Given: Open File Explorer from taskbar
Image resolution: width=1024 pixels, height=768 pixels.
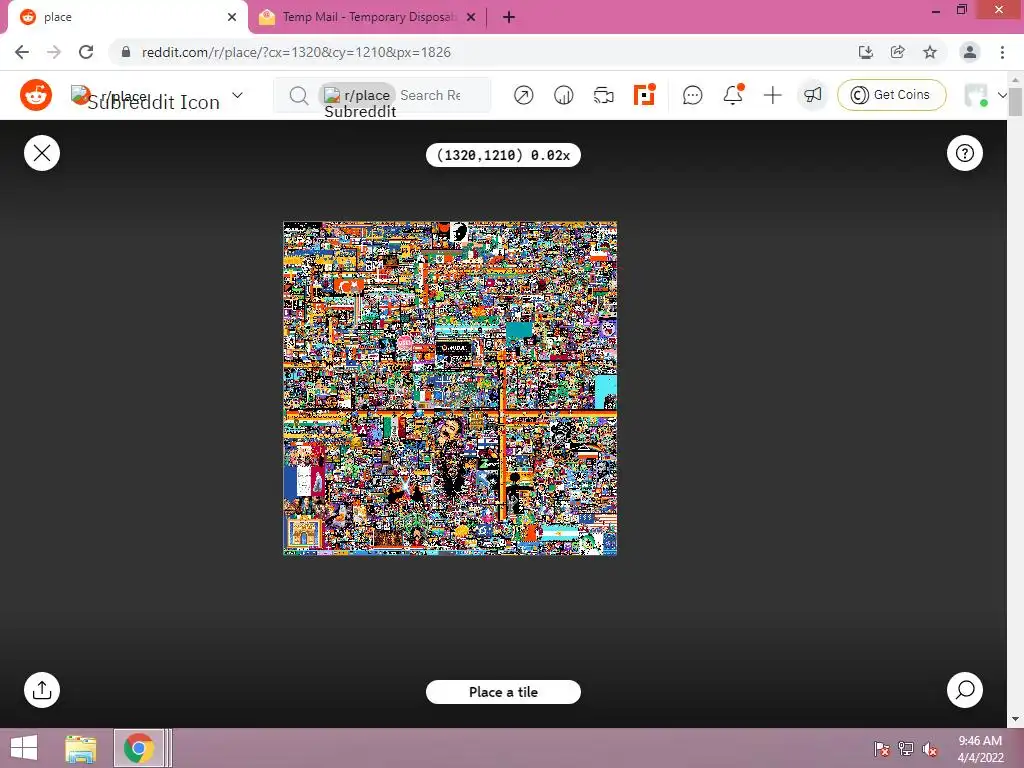Looking at the screenshot, I should [x=81, y=748].
